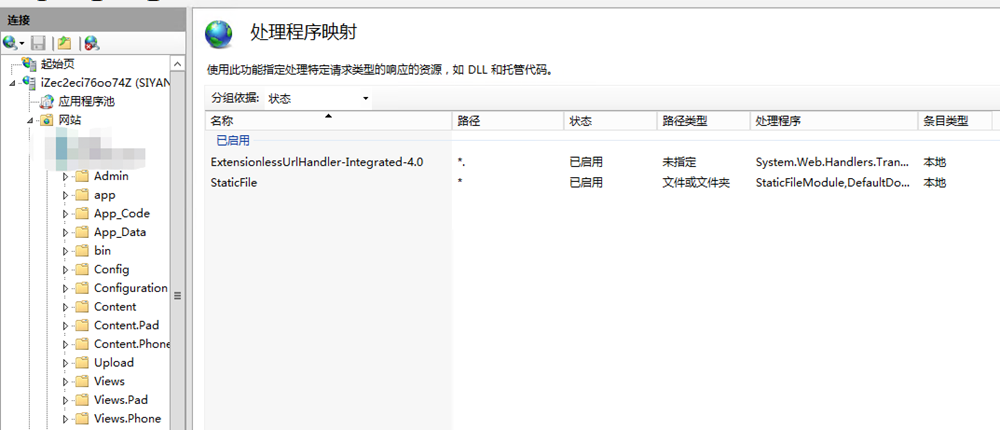The height and width of the screenshot is (430, 1000).
Task: Click the Views.Phone folder icon
Action: tap(81, 419)
